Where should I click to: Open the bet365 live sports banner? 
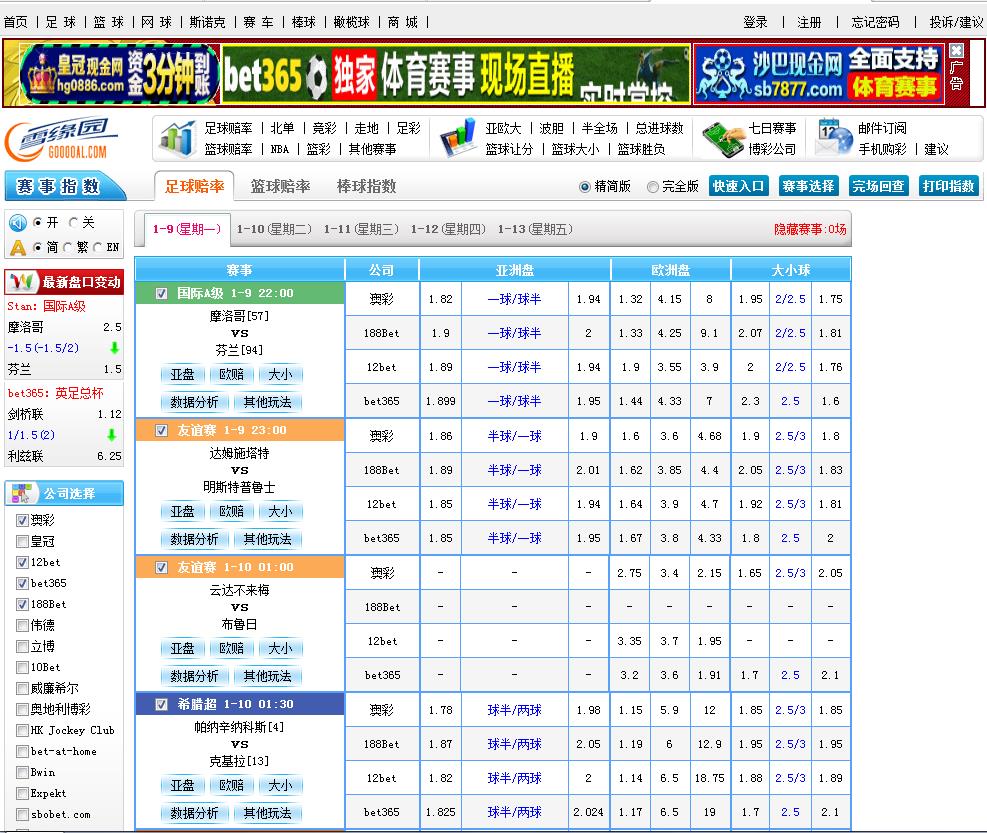click(x=456, y=74)
